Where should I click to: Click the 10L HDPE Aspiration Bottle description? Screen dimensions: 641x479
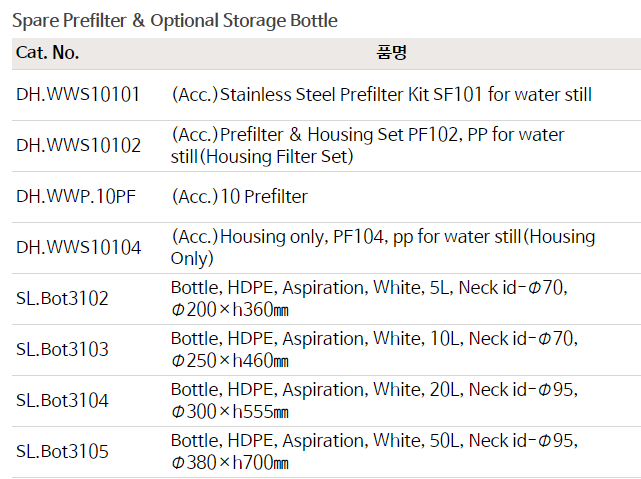(373, 339)
